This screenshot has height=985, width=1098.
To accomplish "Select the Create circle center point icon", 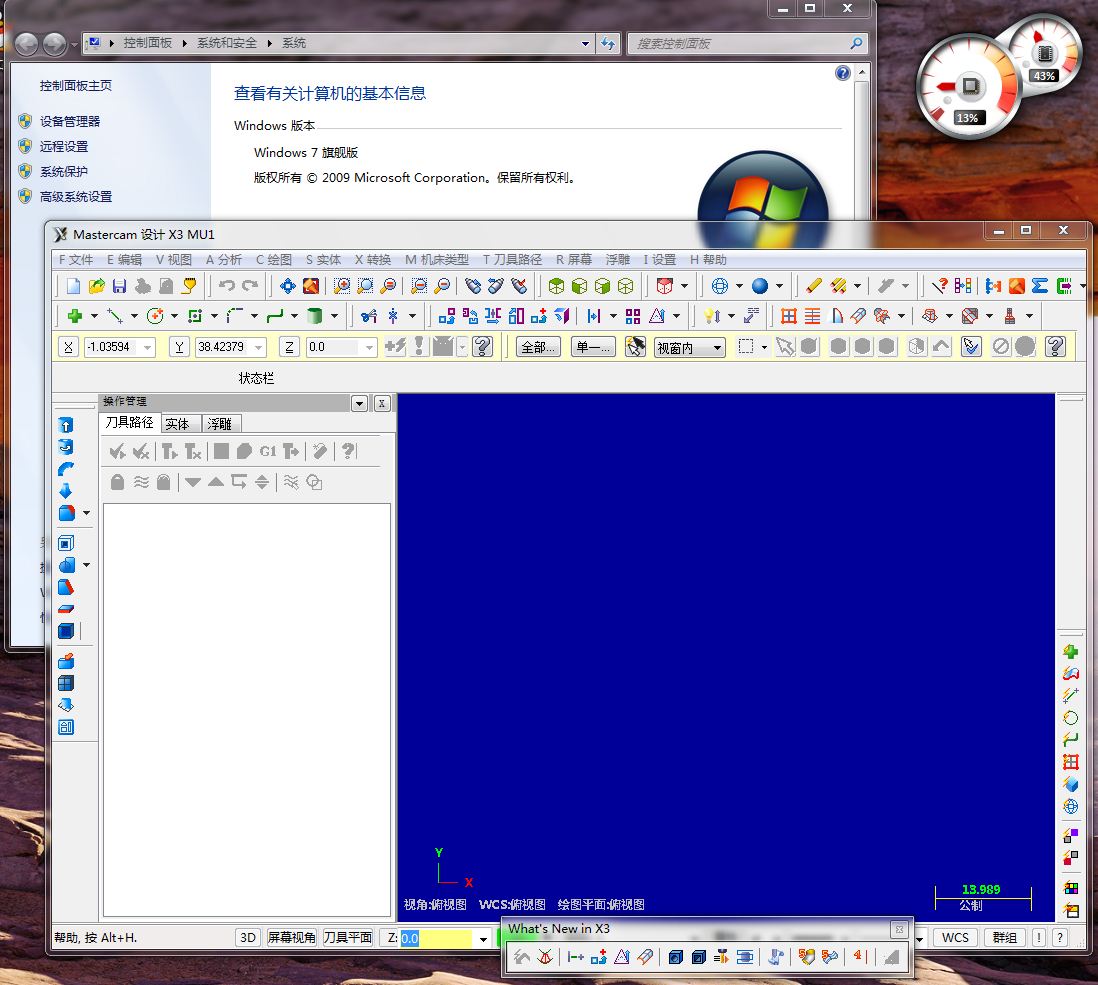I will pyautogui.click(x=155, y=316).
